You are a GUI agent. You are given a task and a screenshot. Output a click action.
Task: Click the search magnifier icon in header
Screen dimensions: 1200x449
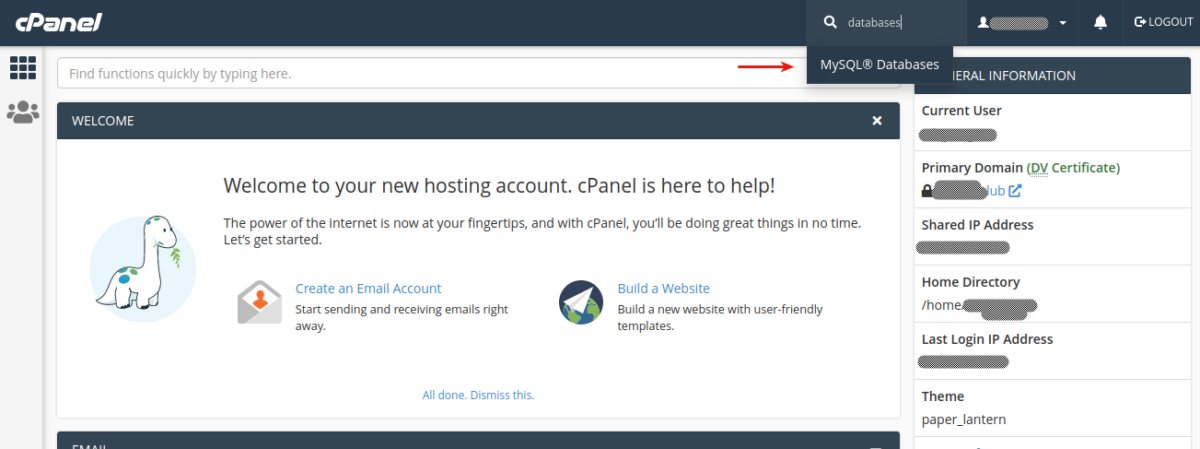[830, 22]
